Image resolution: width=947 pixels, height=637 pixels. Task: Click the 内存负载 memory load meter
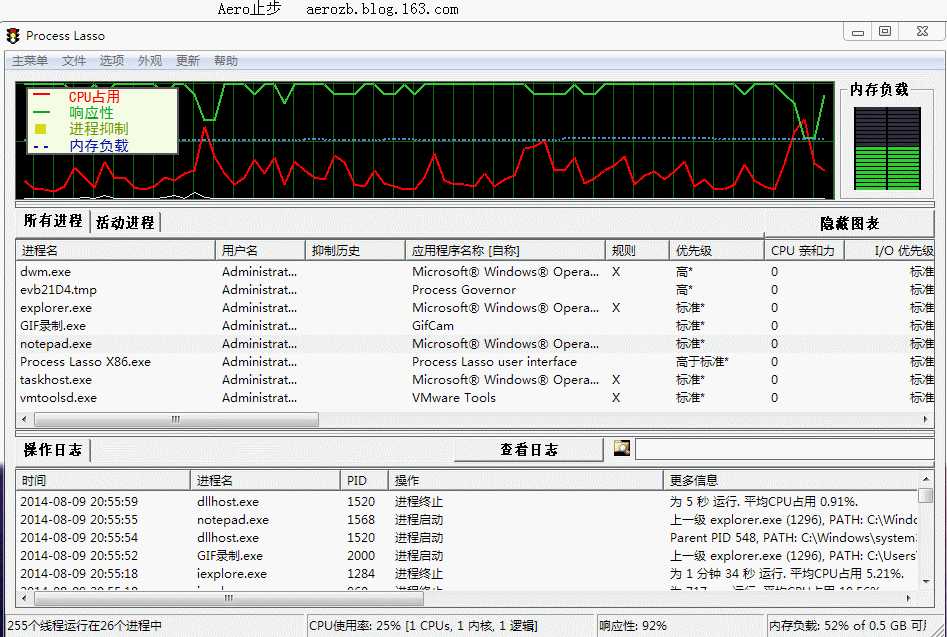coord(887,149)
